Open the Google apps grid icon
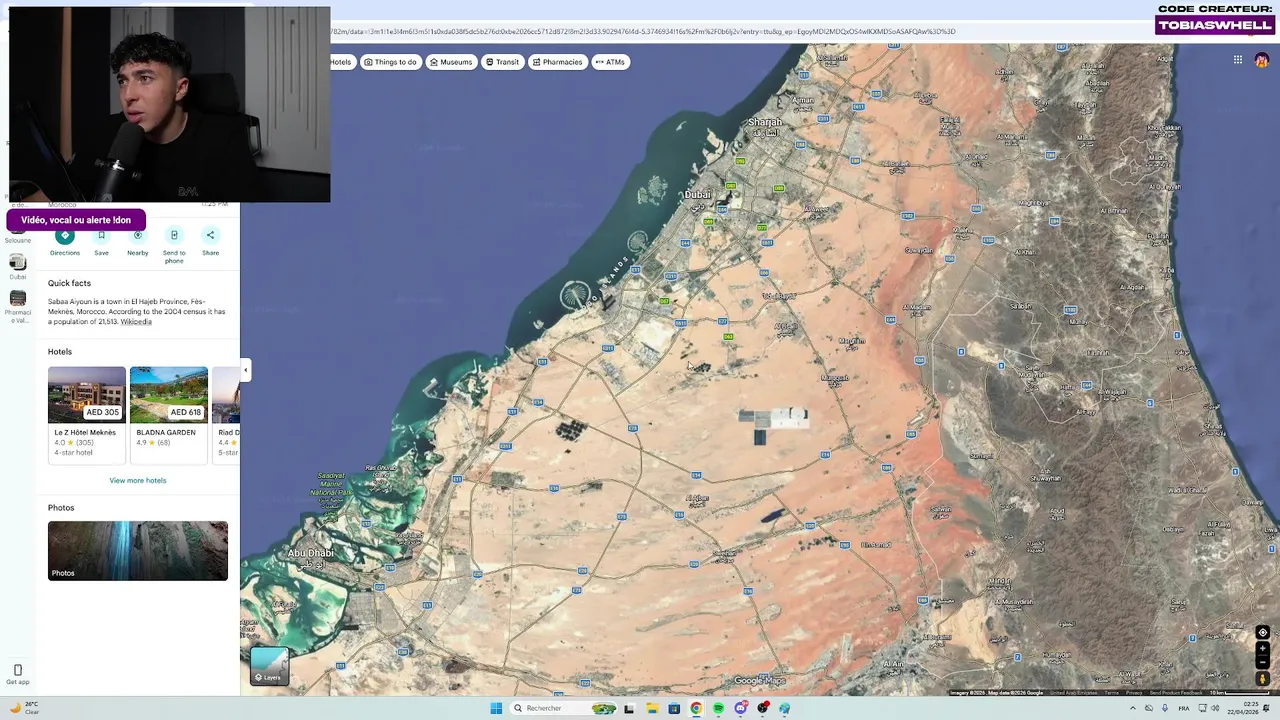This screenshot has height=720, width=1280. (x=1237, y=60)
